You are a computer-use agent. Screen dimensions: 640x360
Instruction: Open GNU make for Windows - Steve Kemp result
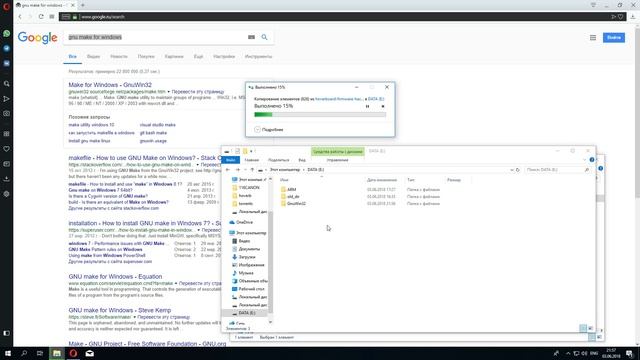click(x=120, y=310)
